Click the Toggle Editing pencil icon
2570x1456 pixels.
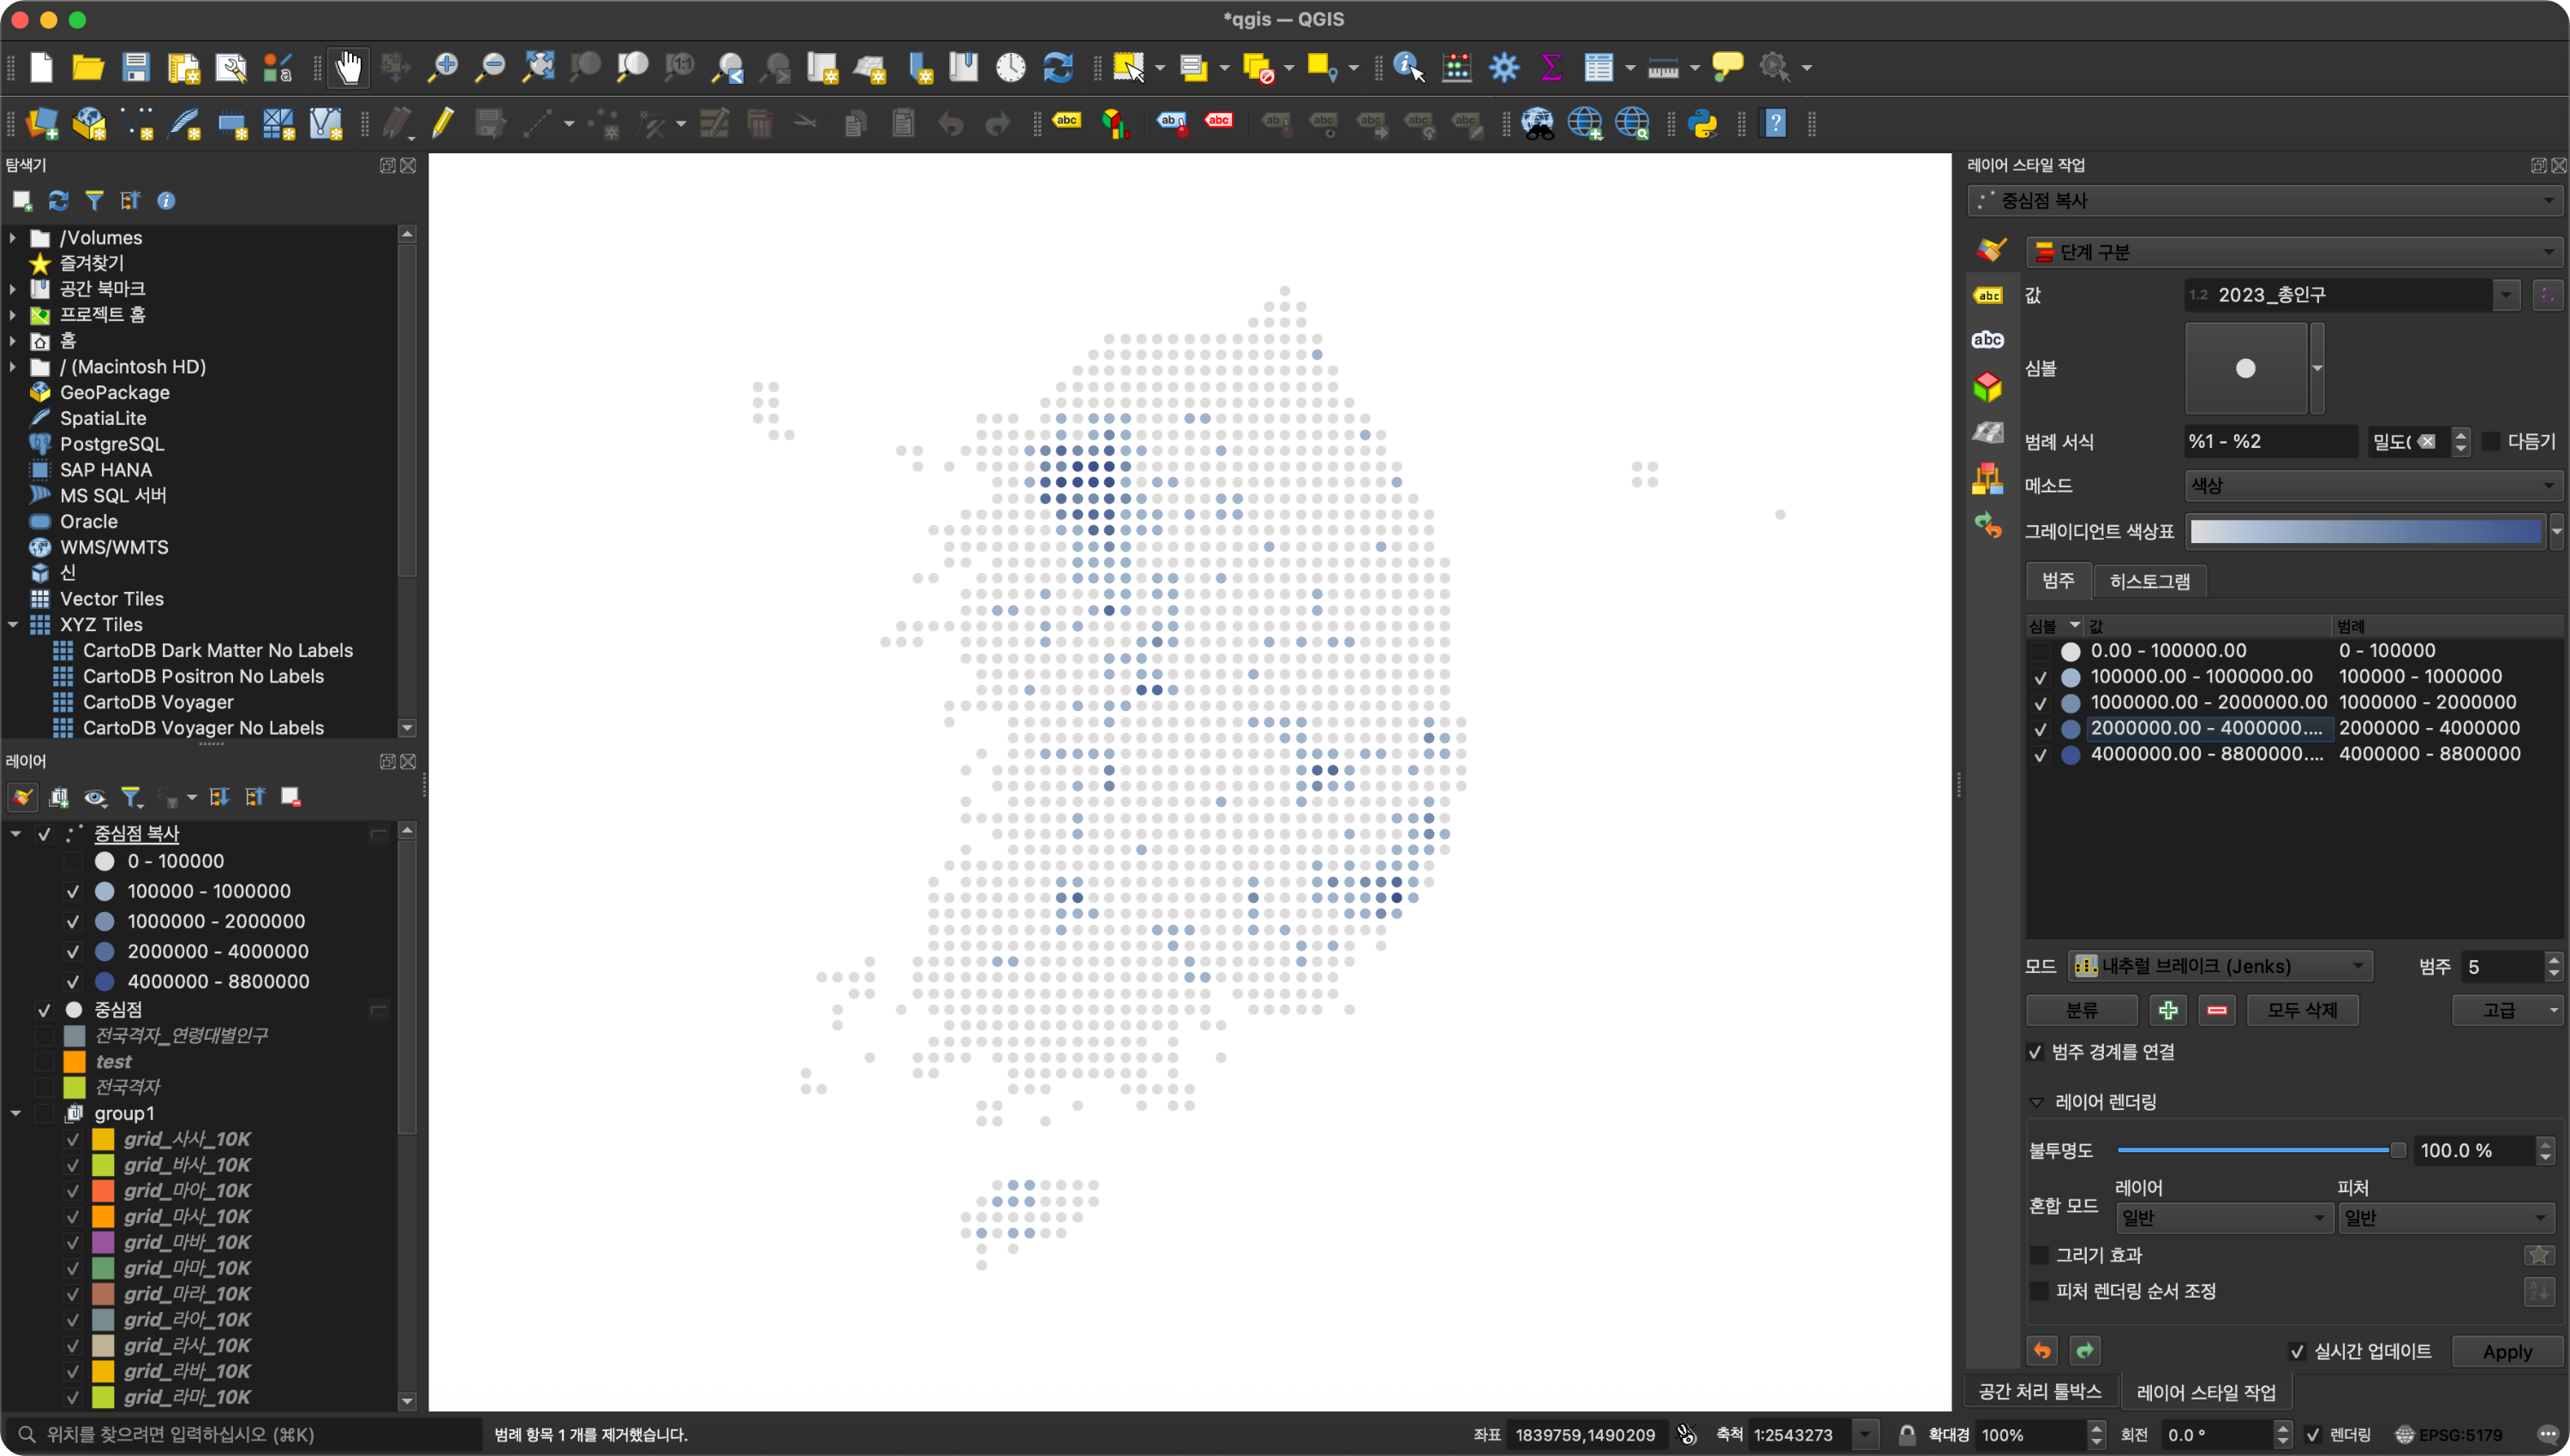[443, 124]
